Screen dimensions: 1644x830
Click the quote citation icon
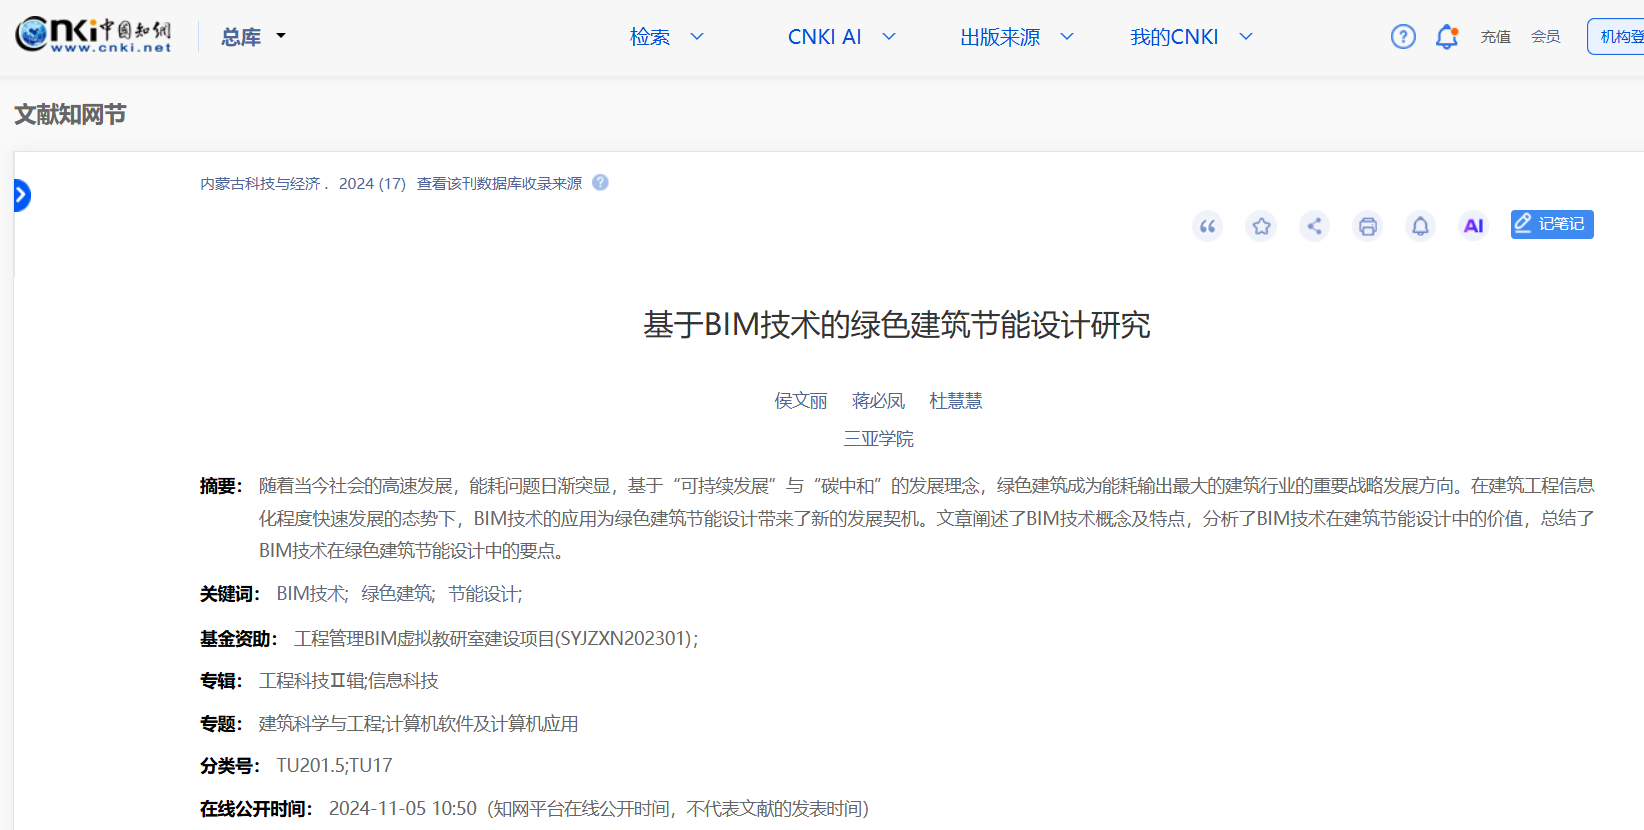click(x=1207, y=226)
